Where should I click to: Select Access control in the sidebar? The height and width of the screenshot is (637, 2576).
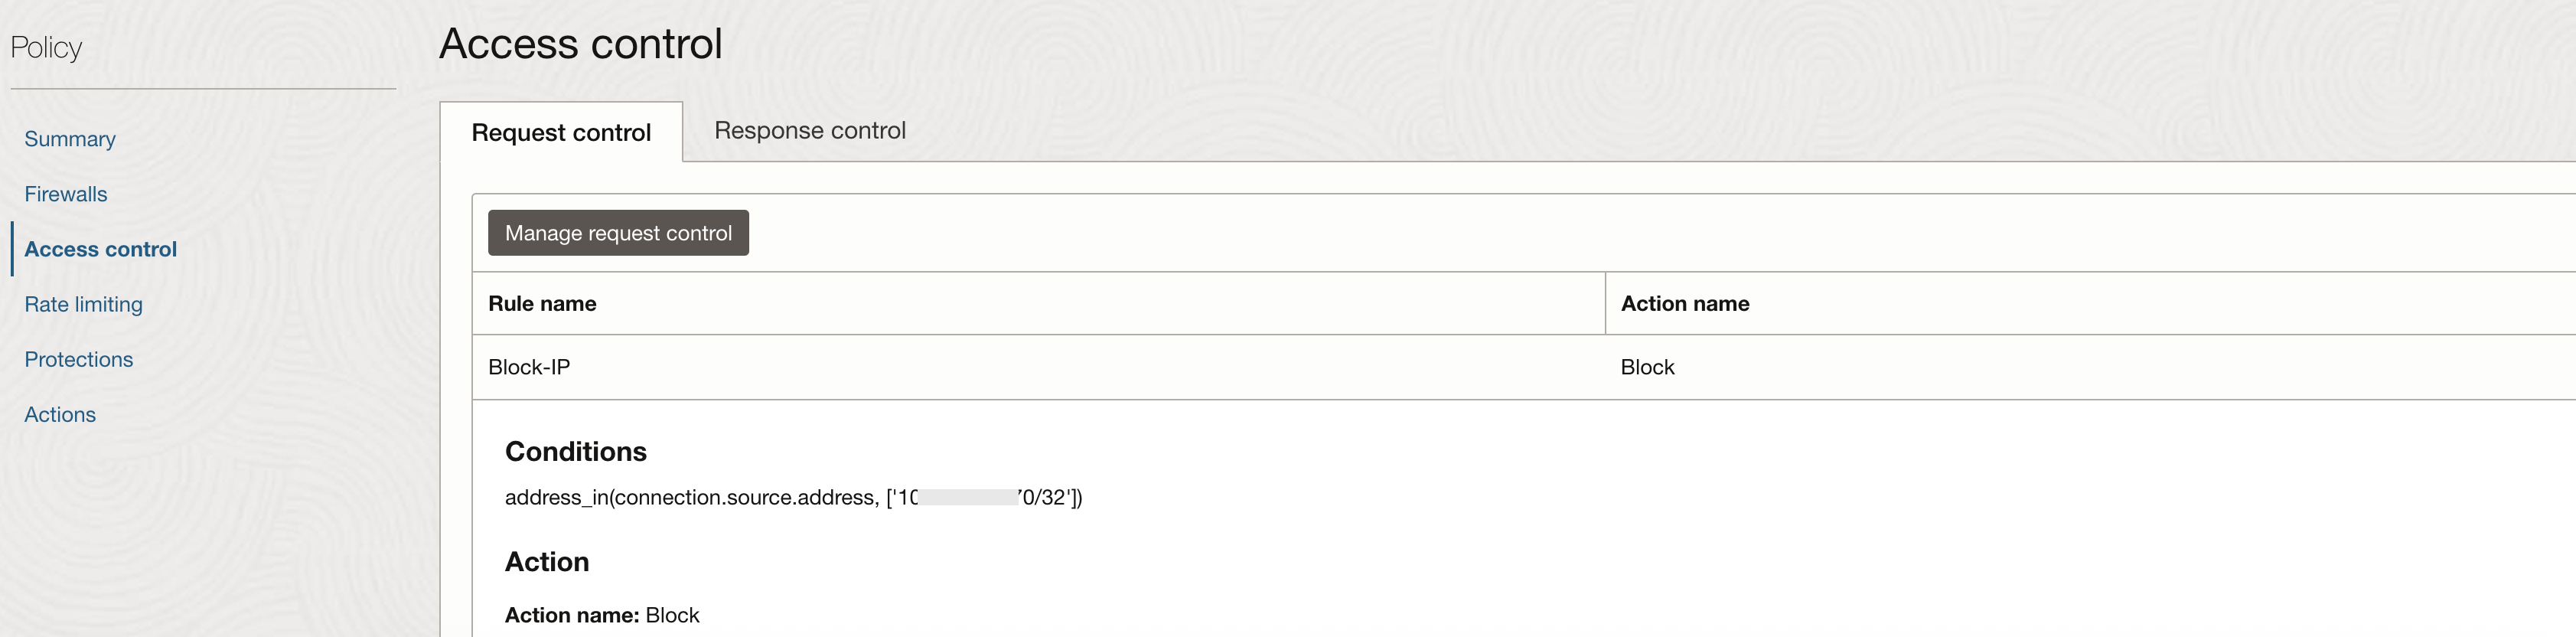tap(100, 249)
